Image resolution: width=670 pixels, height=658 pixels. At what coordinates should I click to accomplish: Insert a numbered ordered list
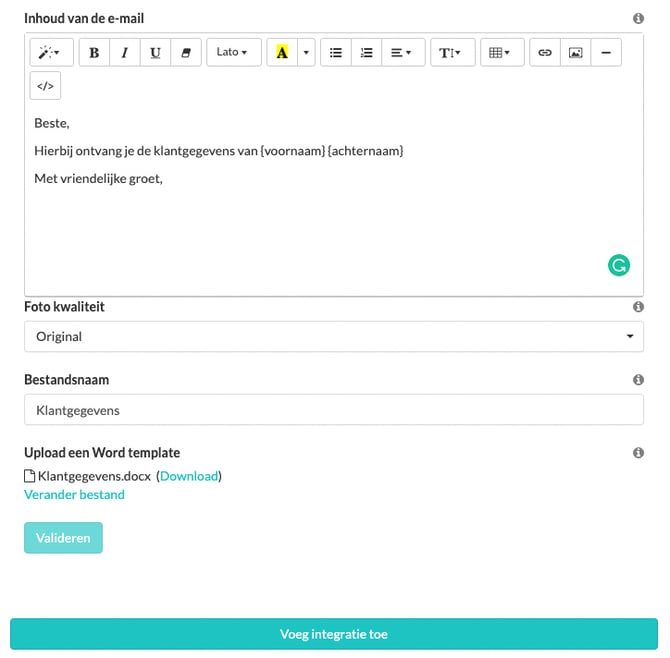pos(366,52)
